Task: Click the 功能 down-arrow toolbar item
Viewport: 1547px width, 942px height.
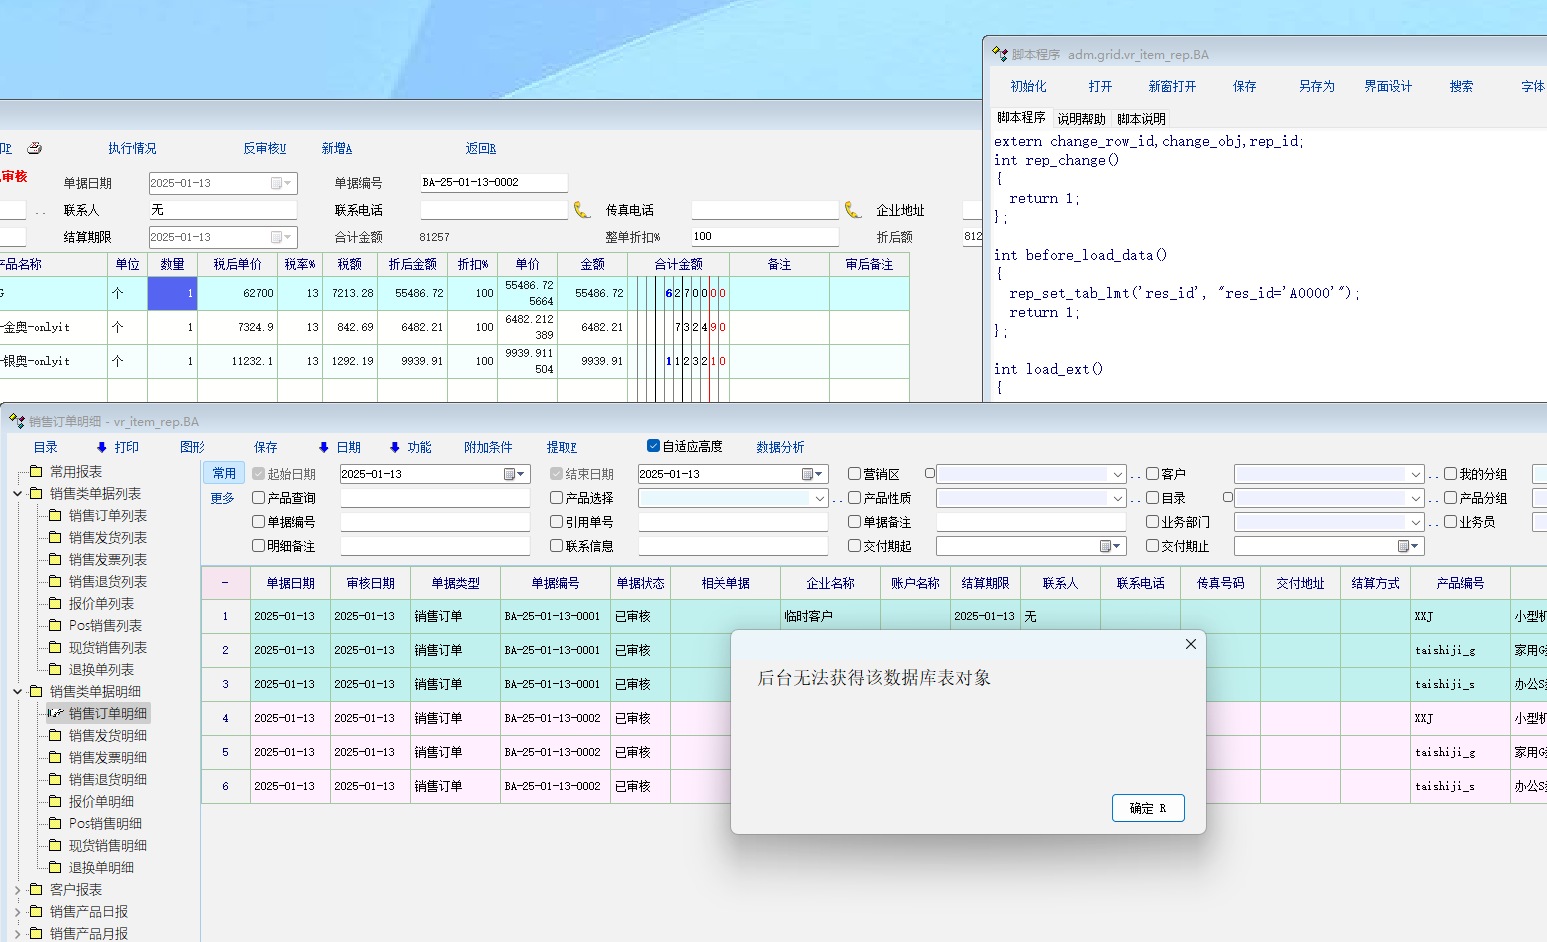Action: 410,447
